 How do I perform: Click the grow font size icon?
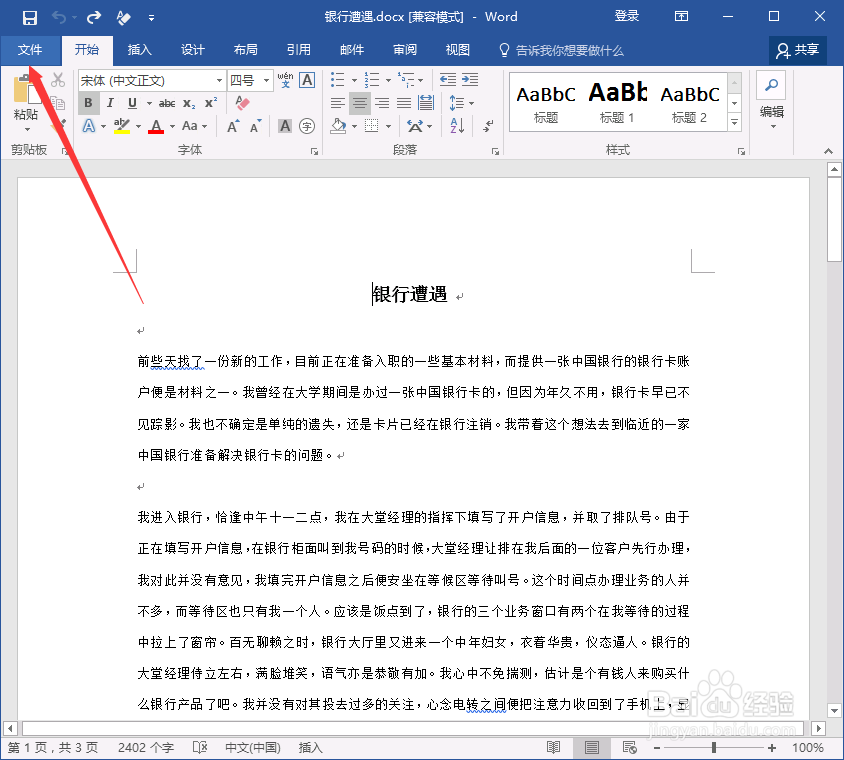coord(233,126)
